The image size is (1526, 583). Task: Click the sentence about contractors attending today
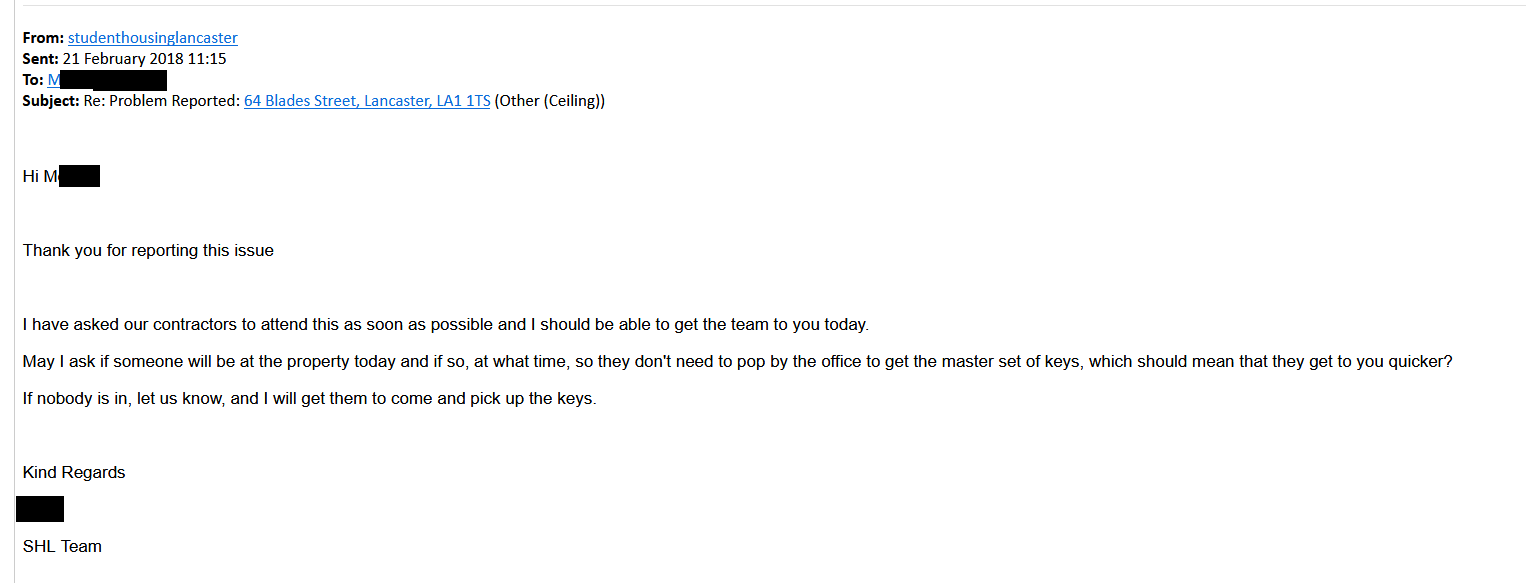pos(446,325)
